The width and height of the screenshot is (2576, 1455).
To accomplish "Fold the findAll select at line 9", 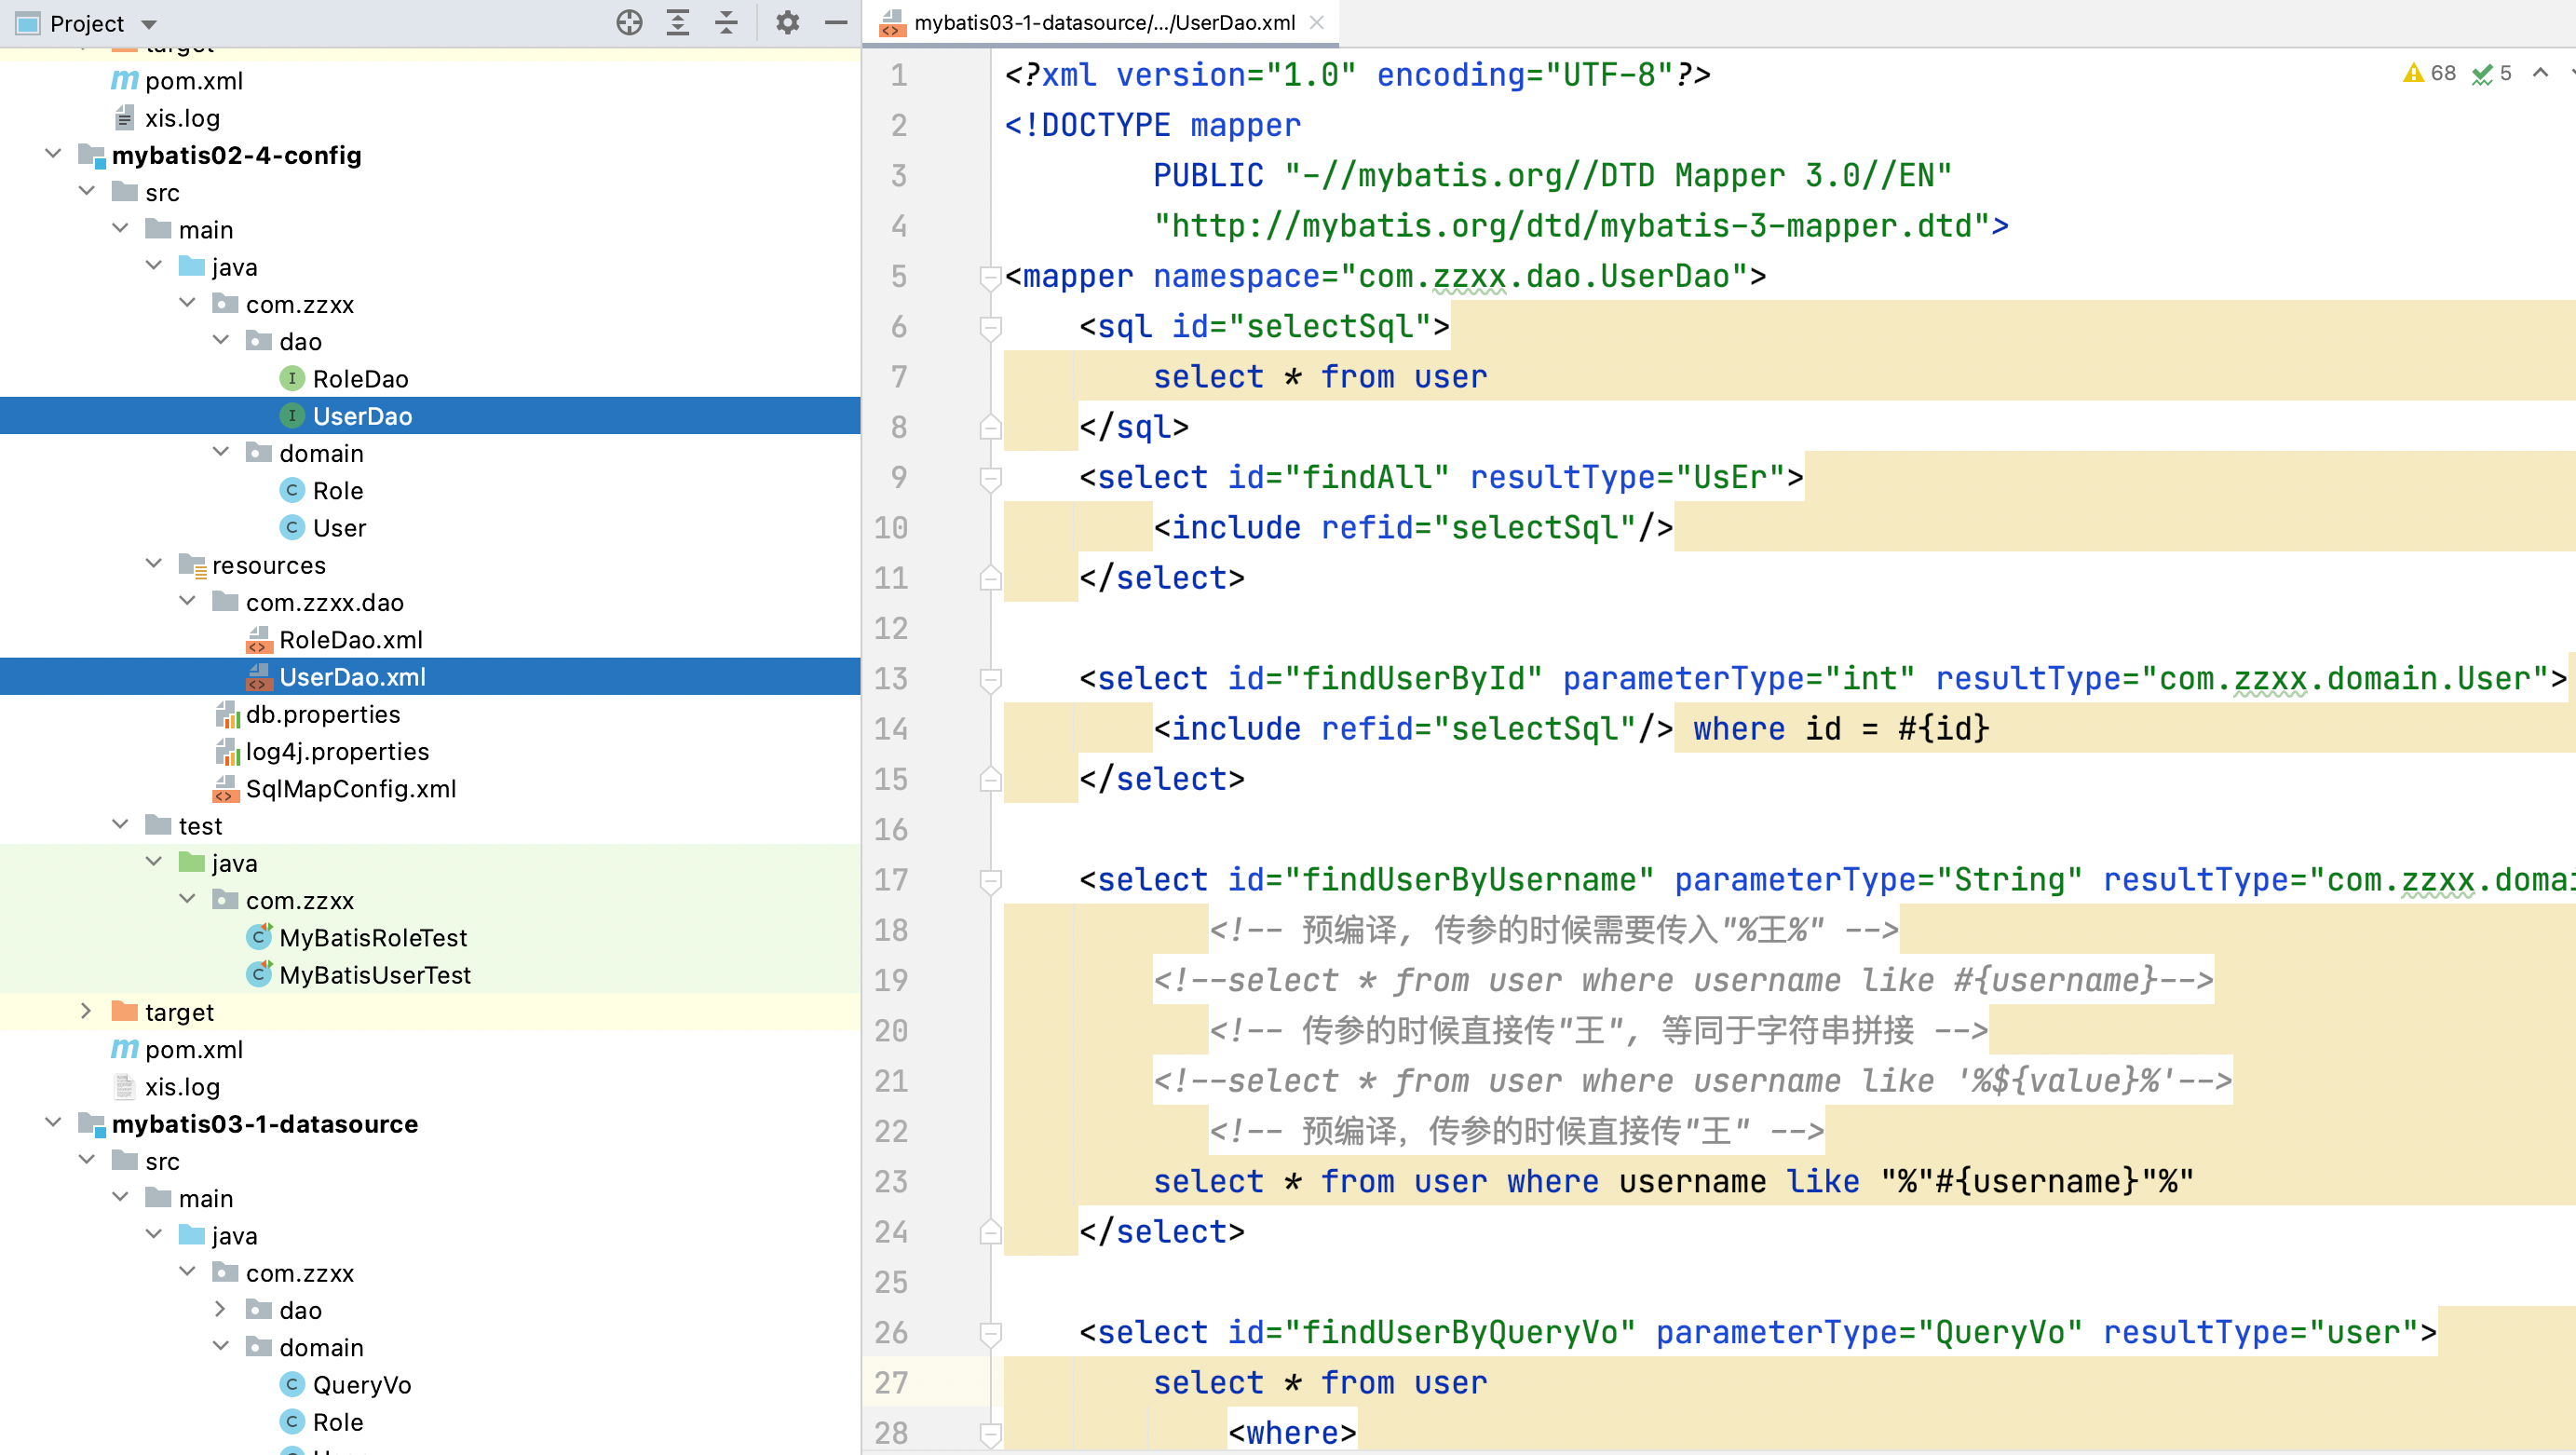I will 990,478.
